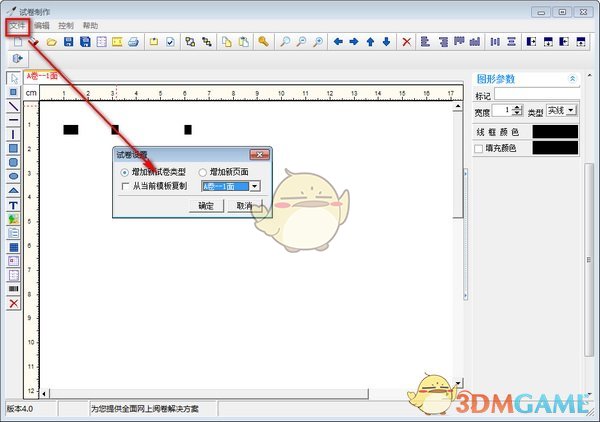This screenshot has width=600, height=422.
Task: Click the blue down arrow
Action: coord(386,41)
